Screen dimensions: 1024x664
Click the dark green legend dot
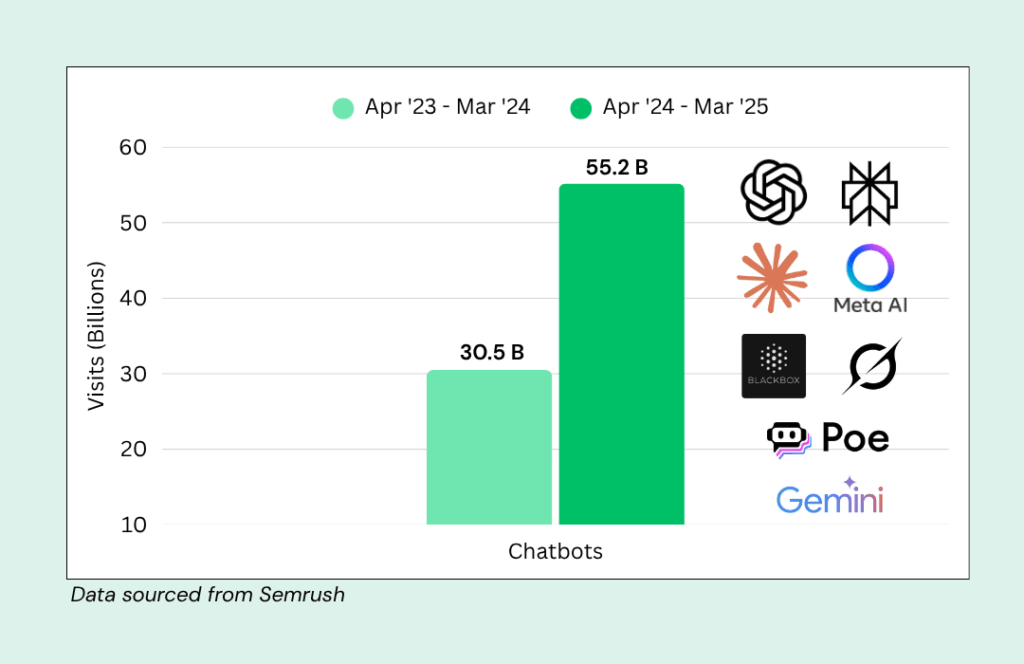click(581, 108)
